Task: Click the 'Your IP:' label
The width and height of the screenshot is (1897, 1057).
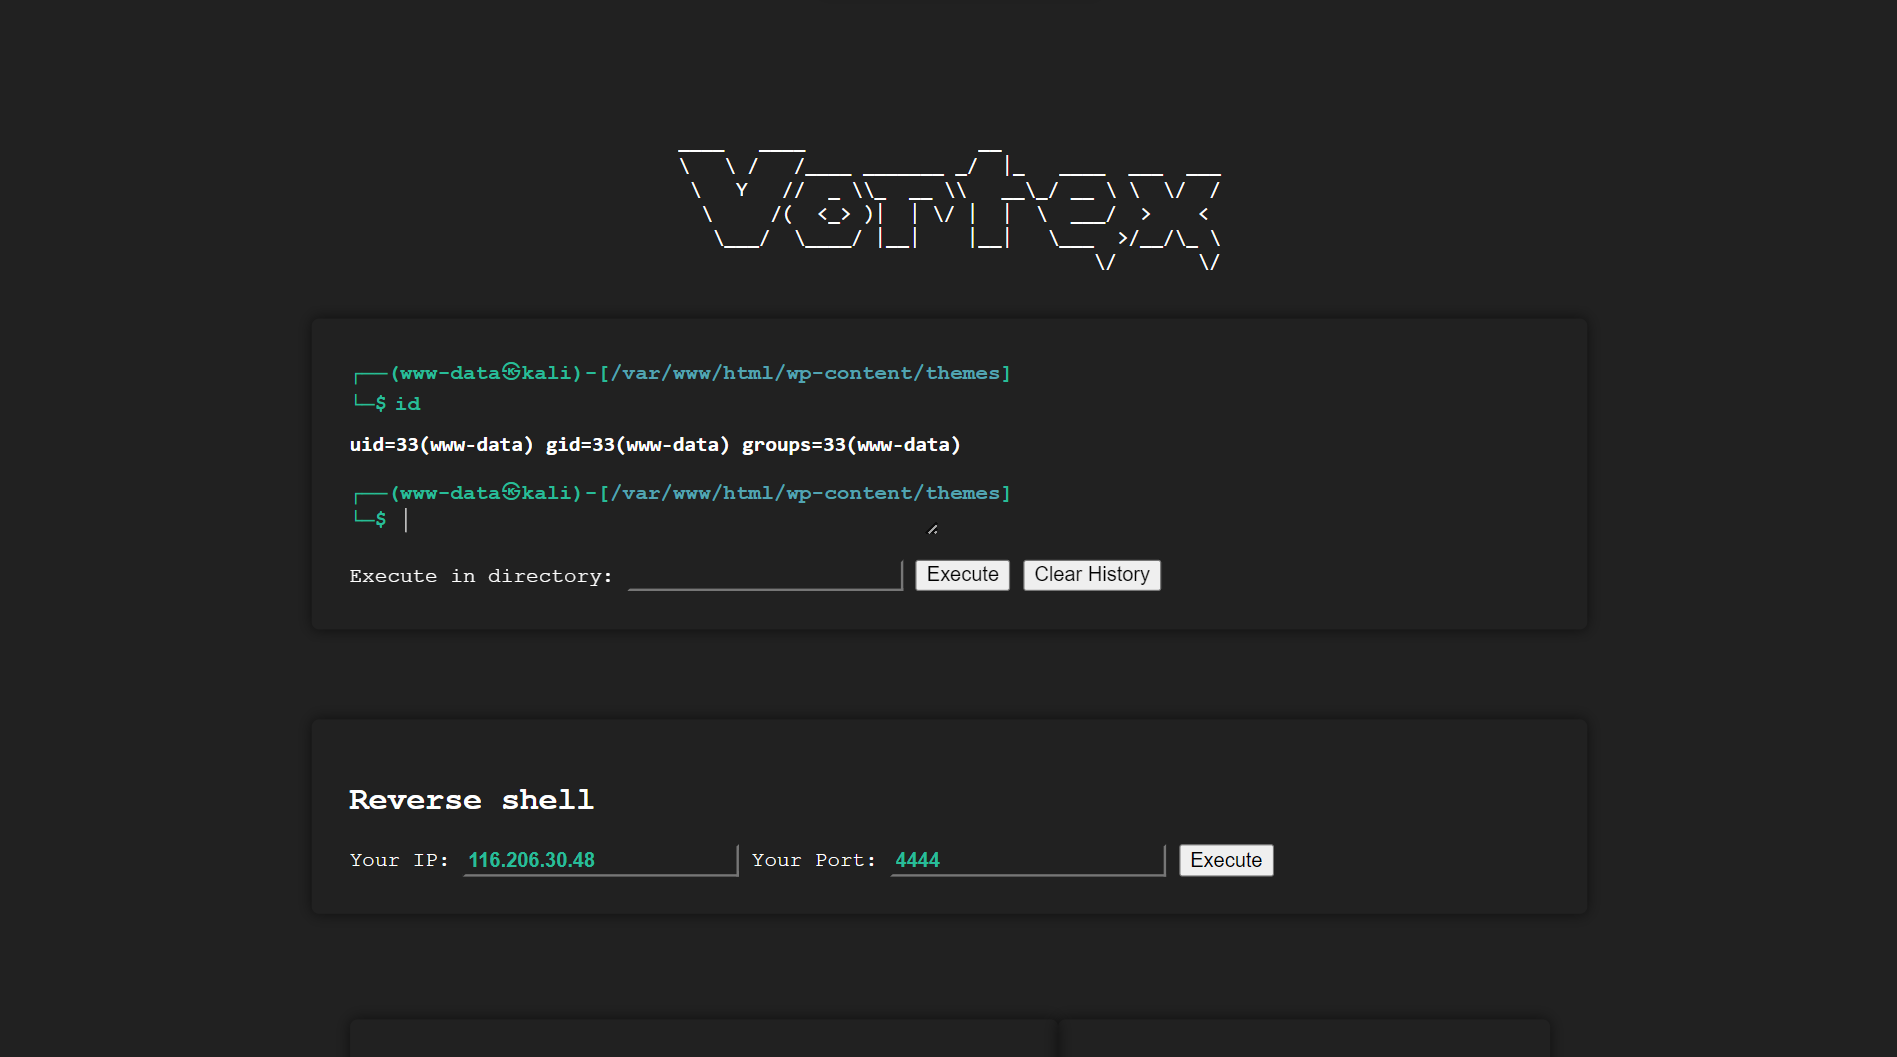Action: (399, 860)
